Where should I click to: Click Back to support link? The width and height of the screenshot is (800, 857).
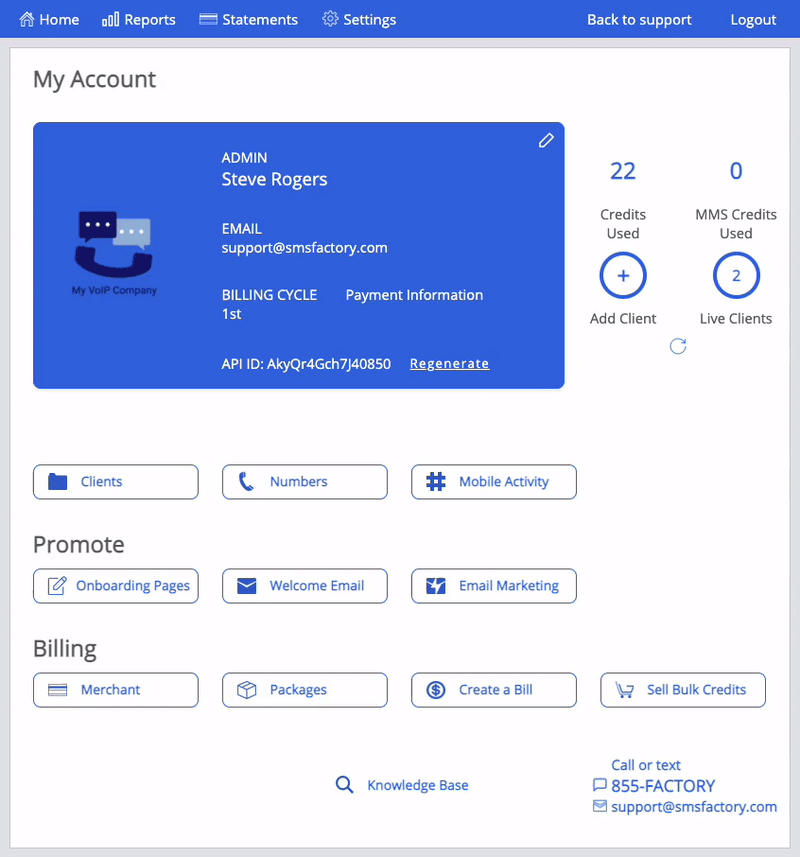coord(639,19)
